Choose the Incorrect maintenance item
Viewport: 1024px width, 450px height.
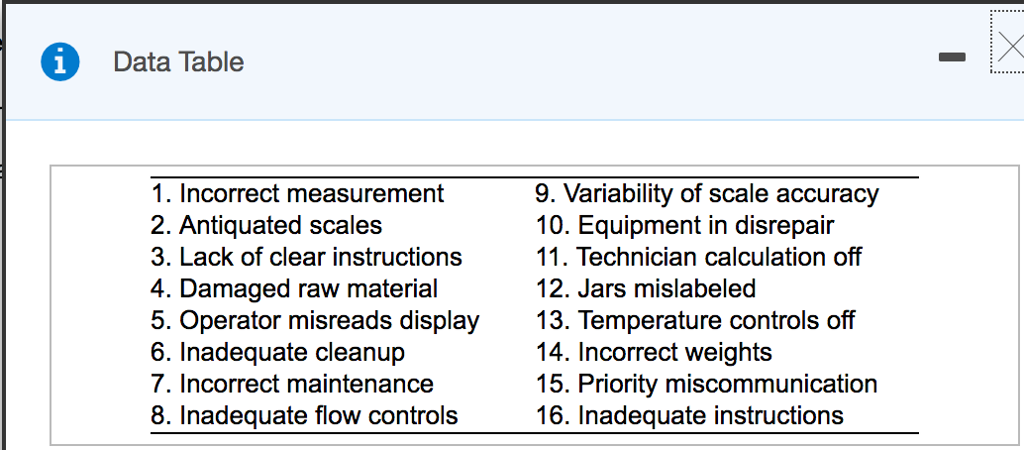[x=292, y=384]
